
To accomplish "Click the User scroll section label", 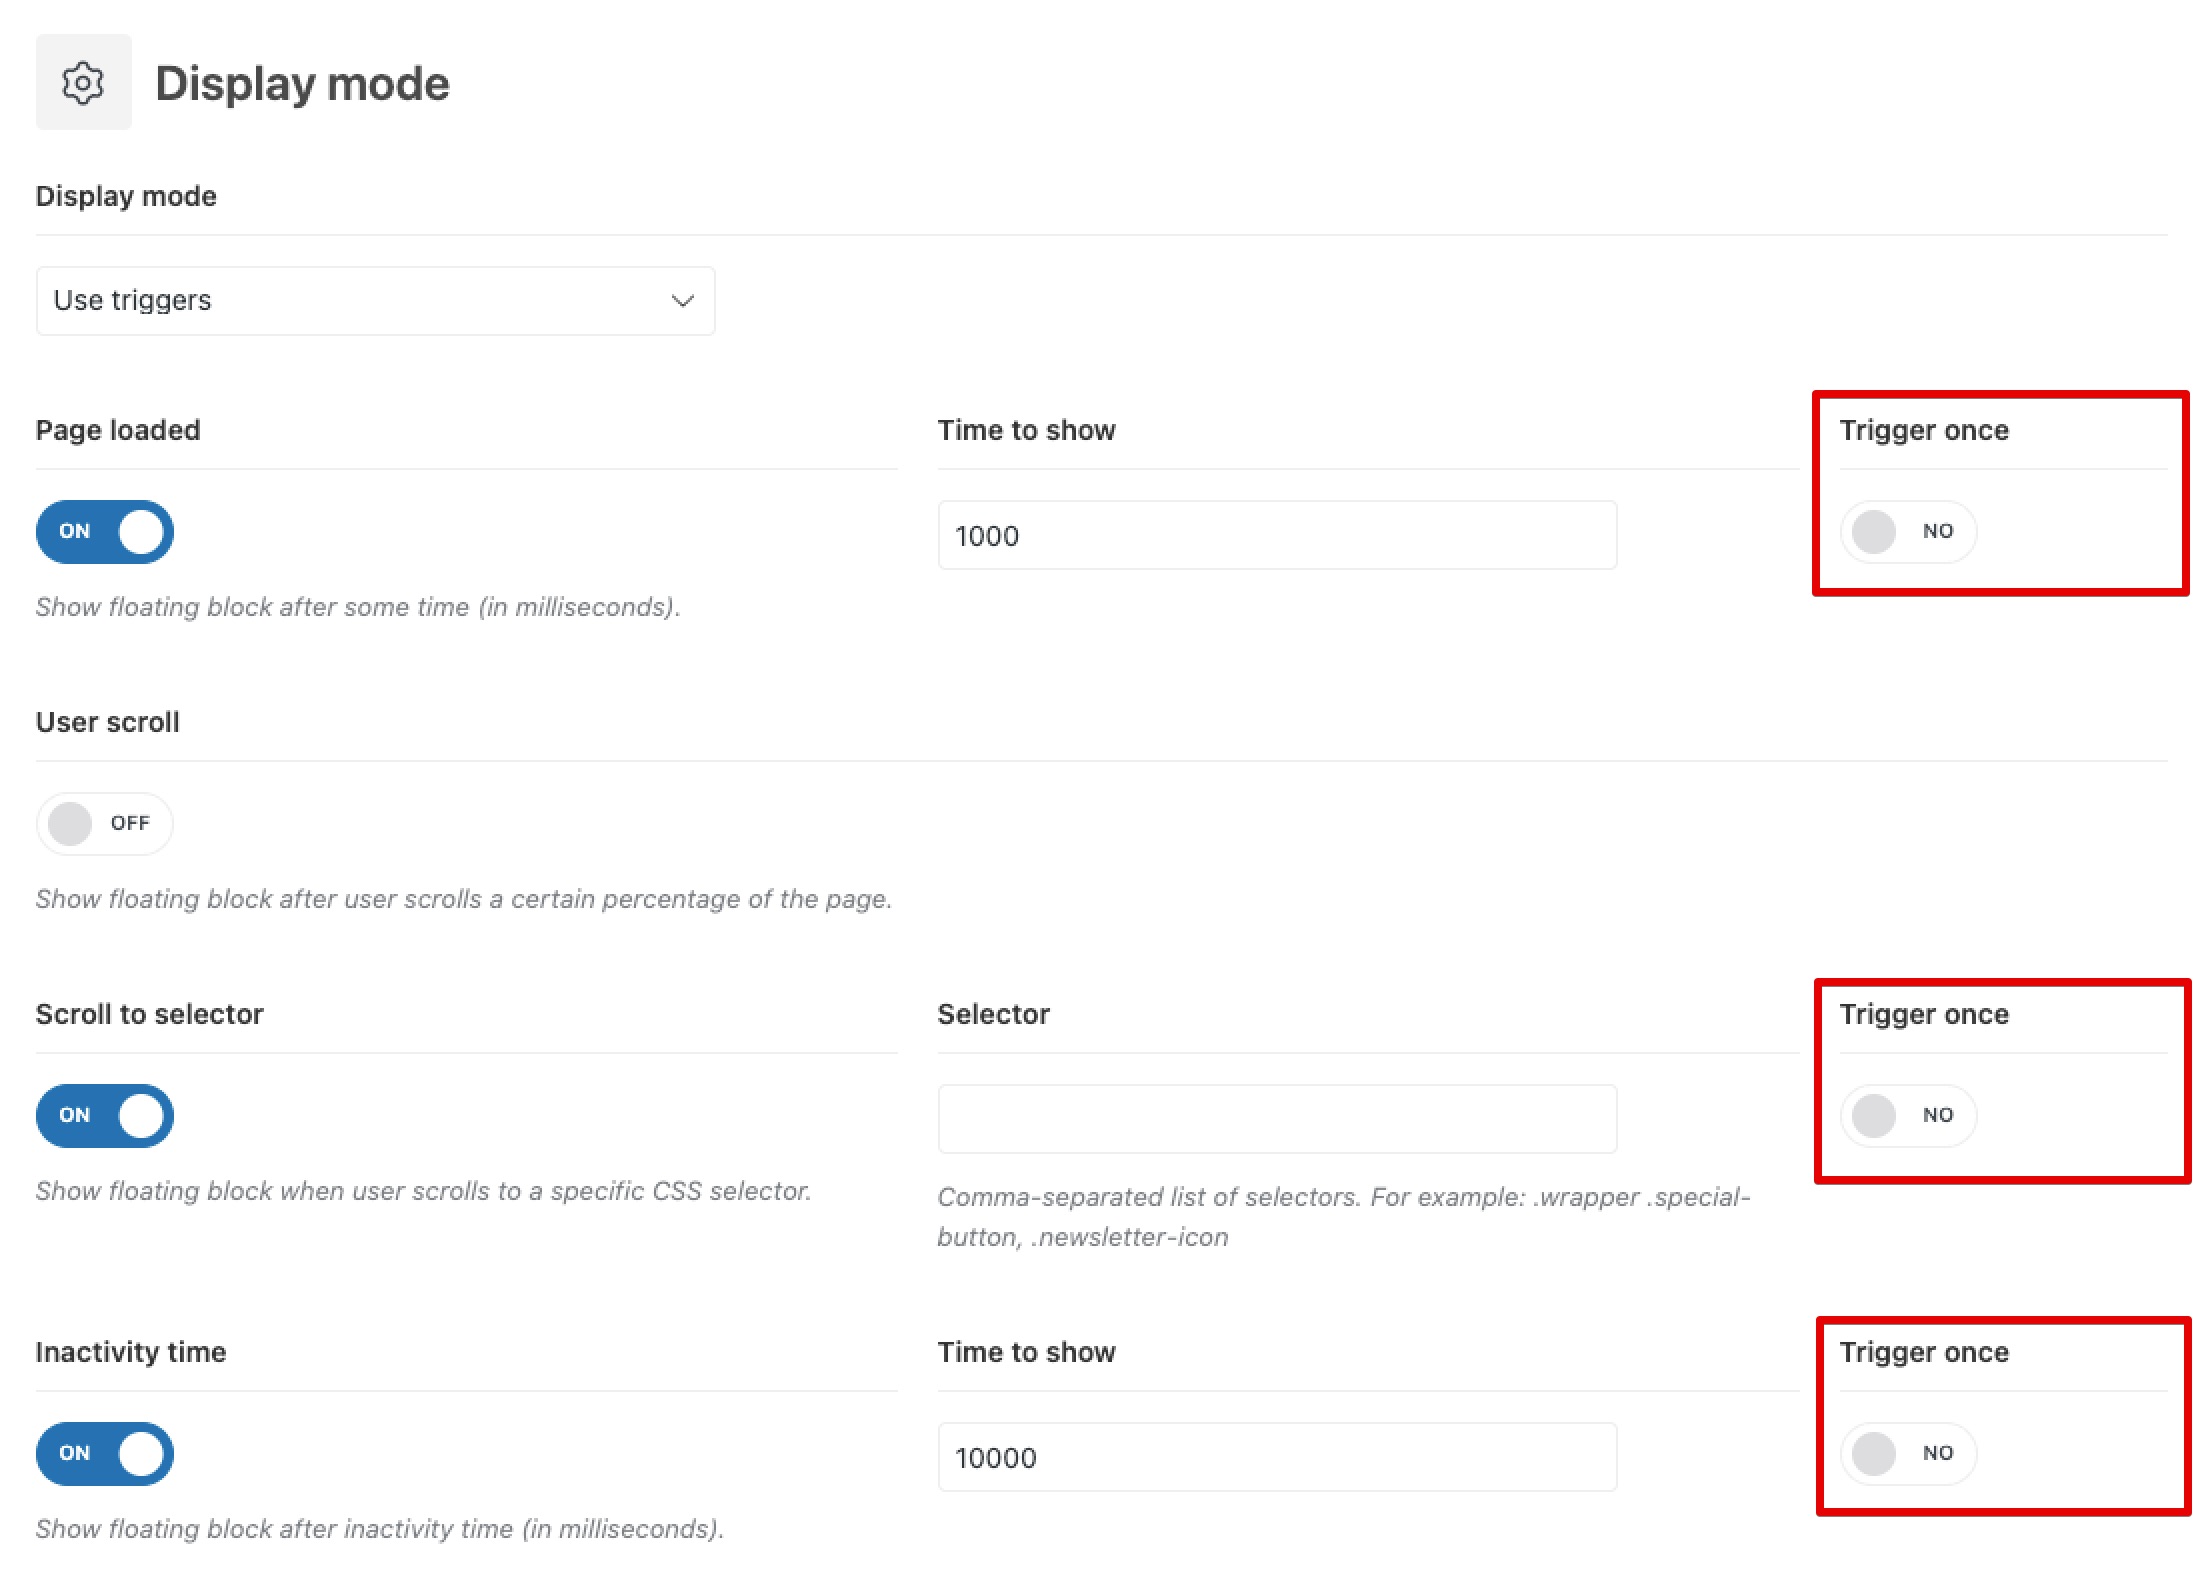I will [108, 722].
